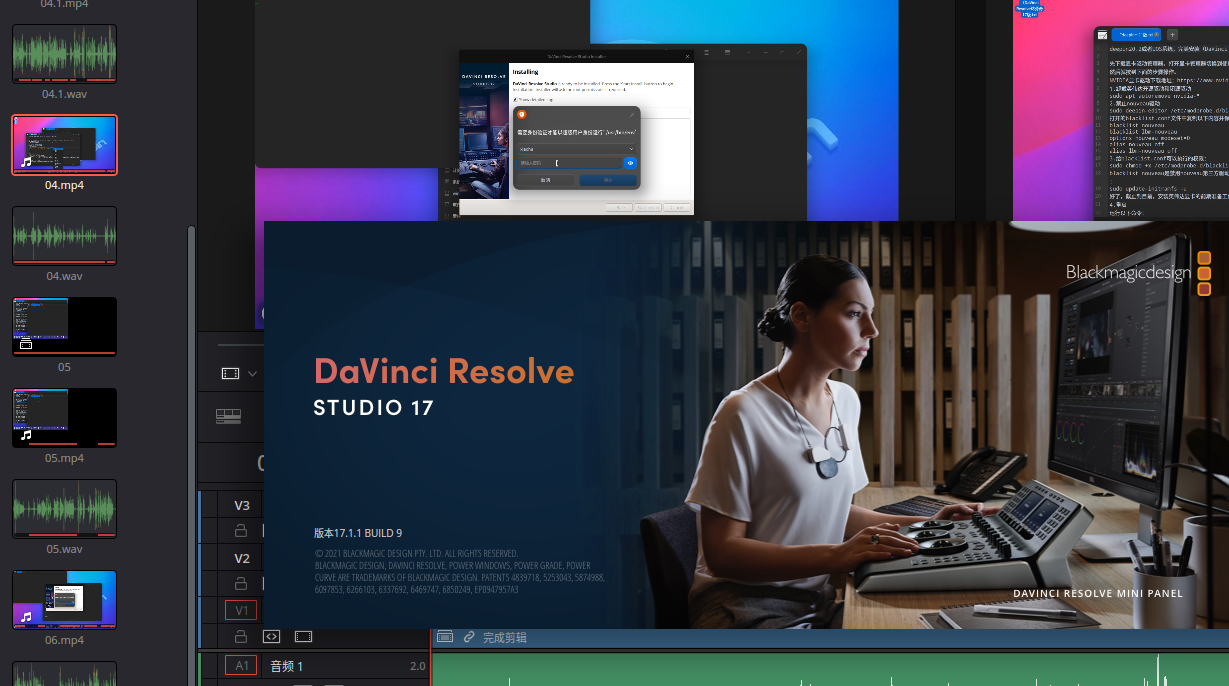Click the link icon on the 完成剪辑 clip
The image size is (1229, 686).
468,637
